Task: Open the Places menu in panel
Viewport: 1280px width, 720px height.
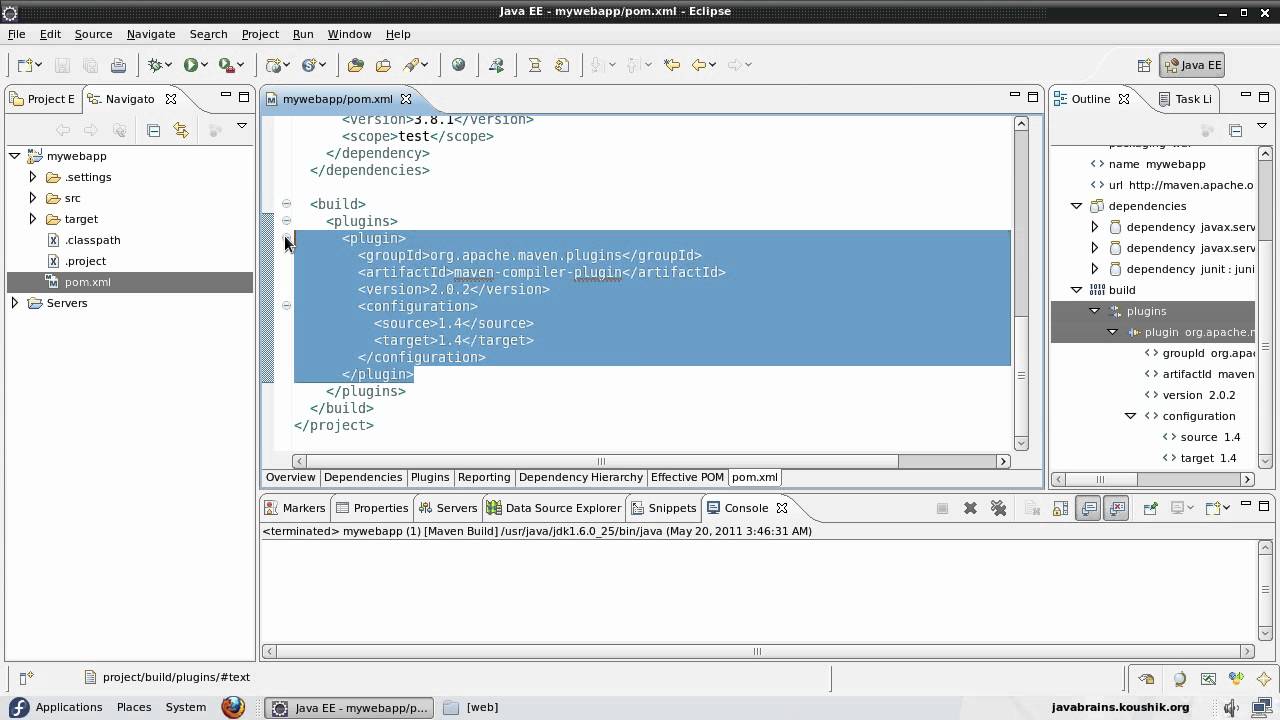Action: (x=134, y=707)
